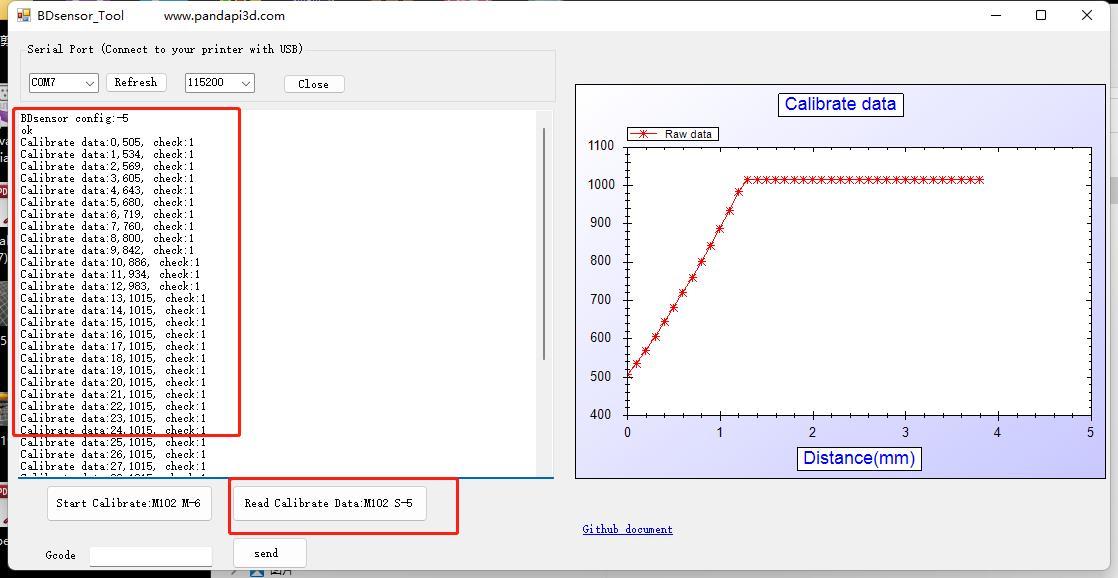The height and width of the screenshot is (578, 1118).
Task: Click the BDsensor_Tool app icon in title bar
Action: click(x=24, y=15)
